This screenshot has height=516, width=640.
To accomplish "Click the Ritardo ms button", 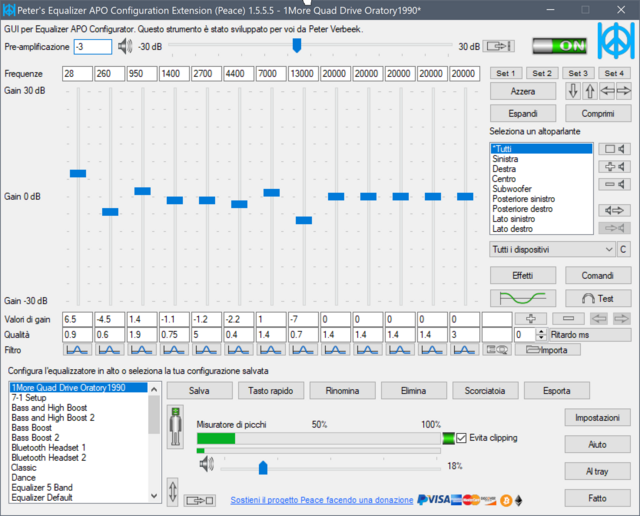I will pyautogui.click(x=590, y=335).
